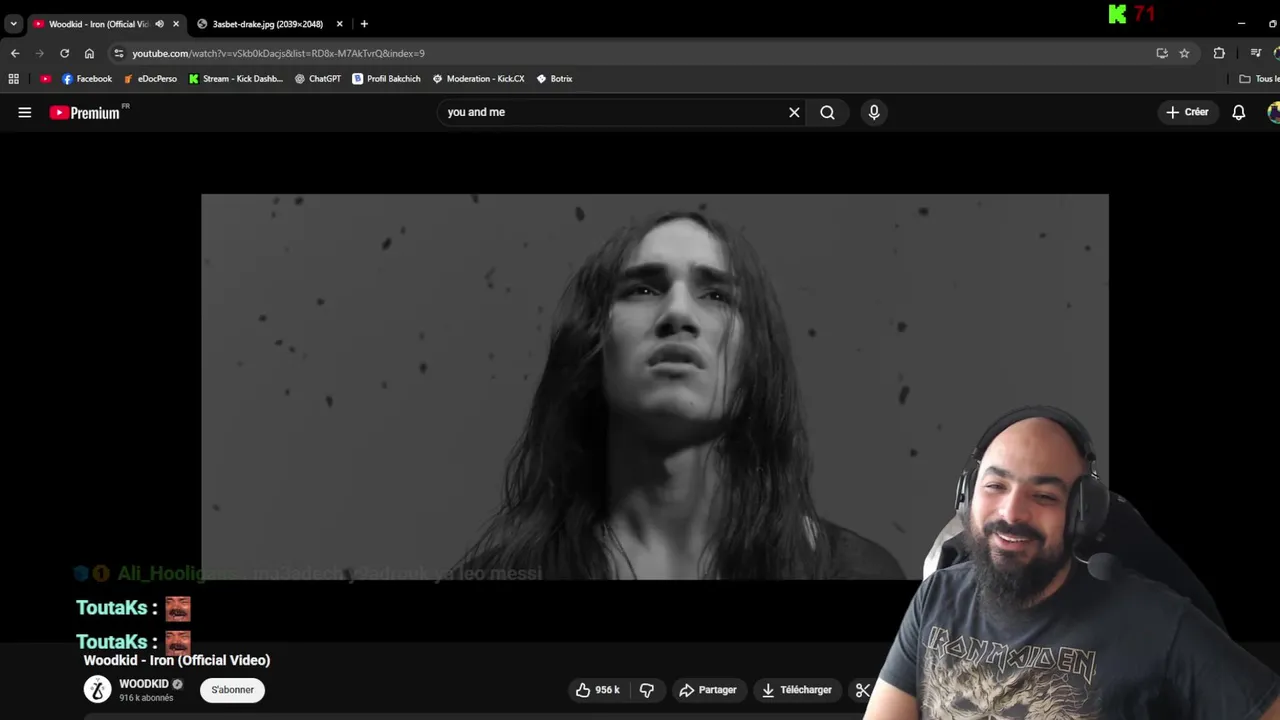The height and width of the screenshot is (720, 1280).
Task: Close the Woodkid - Iron tab
Action: click(176, 24)
